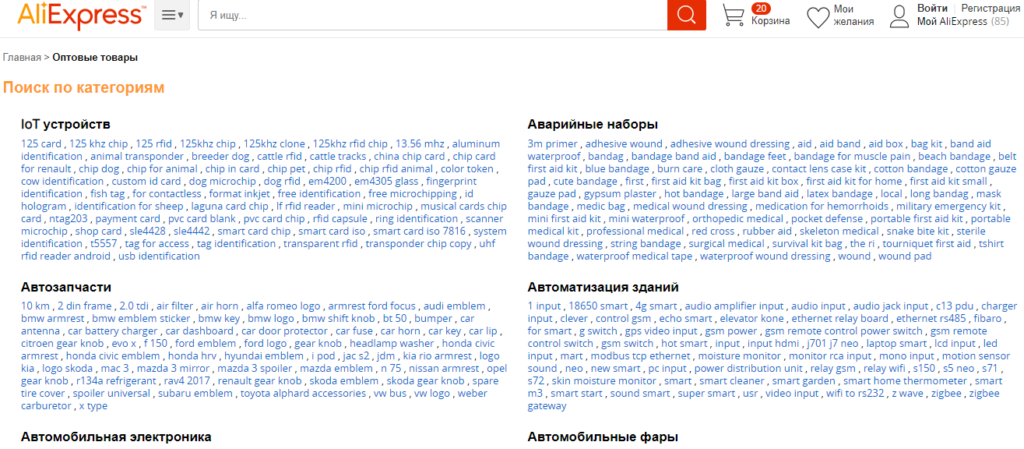
Task: Open the shopping cart icon
Action: pyautogui.click(x=733, y=16)
